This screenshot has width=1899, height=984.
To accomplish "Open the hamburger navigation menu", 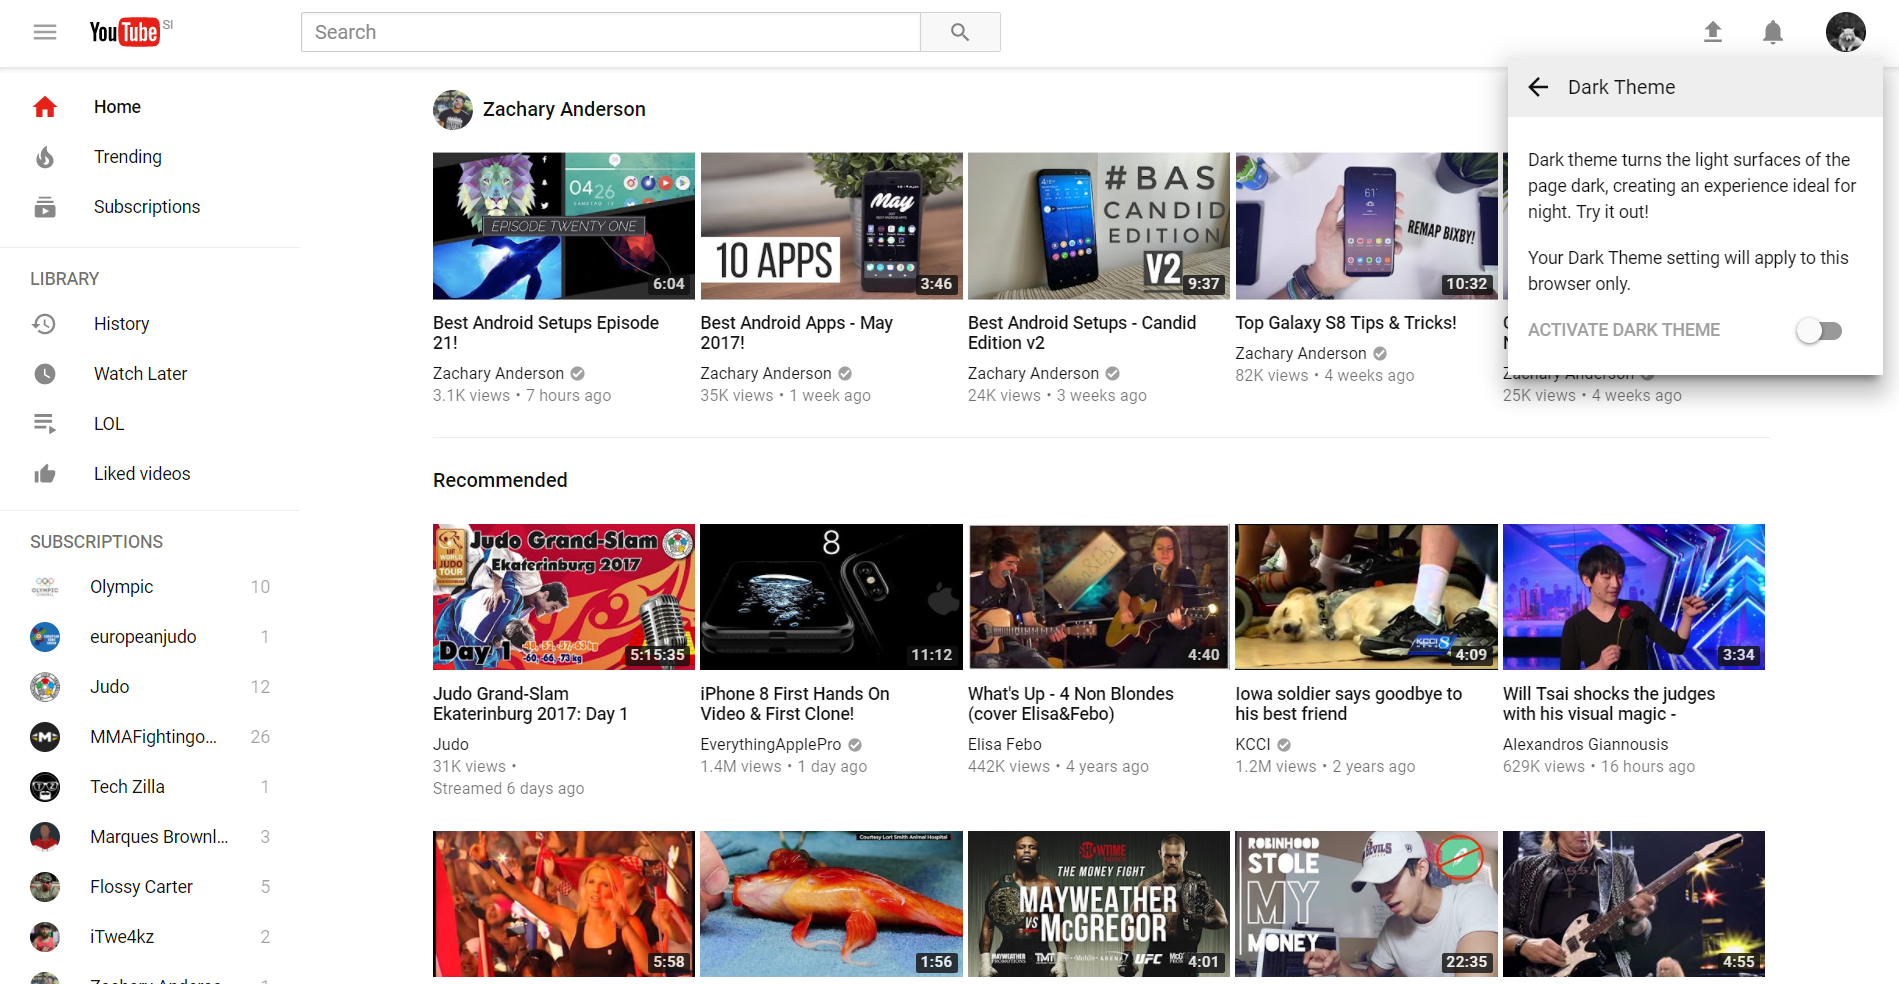I will (45, 32).
